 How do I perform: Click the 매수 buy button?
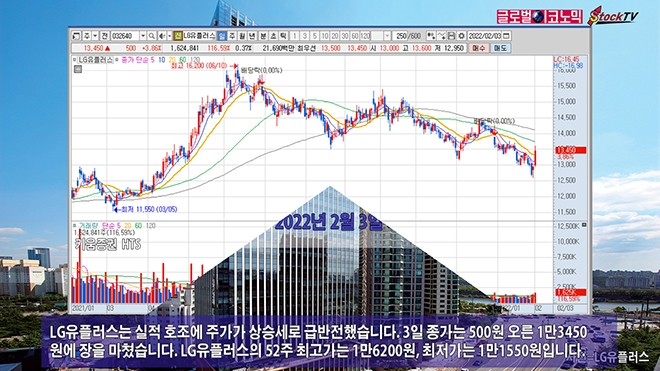(x=479, y=48)
